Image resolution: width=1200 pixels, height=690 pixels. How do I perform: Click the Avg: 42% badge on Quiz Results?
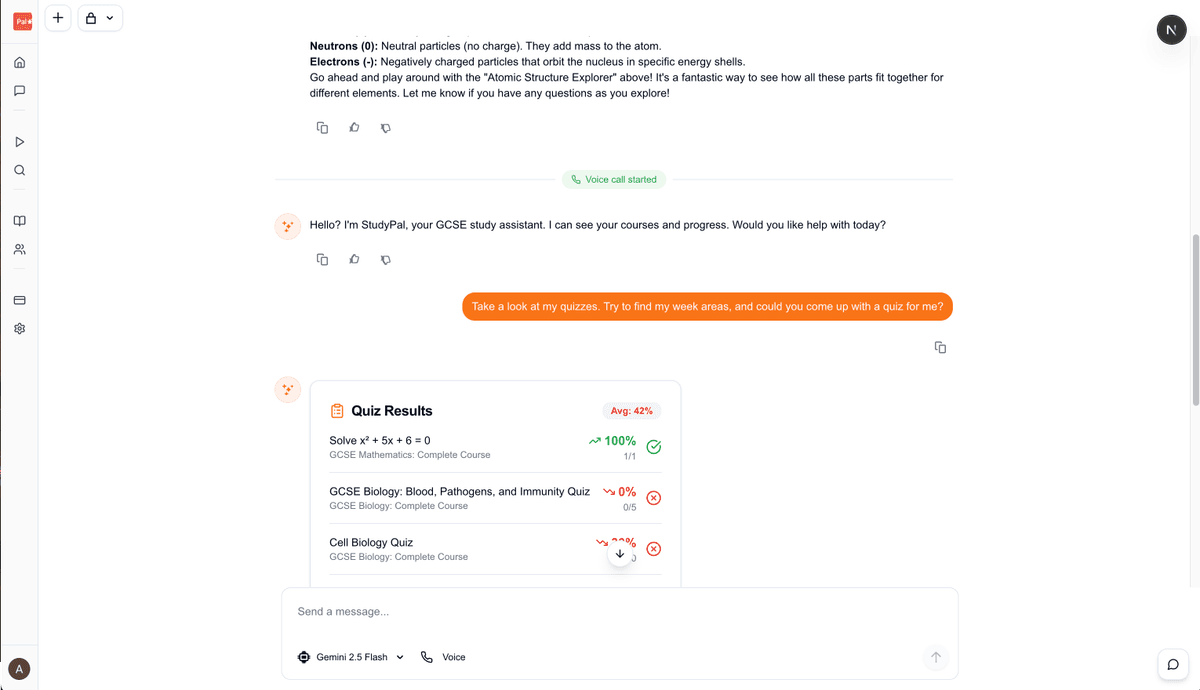pos(631,411)
